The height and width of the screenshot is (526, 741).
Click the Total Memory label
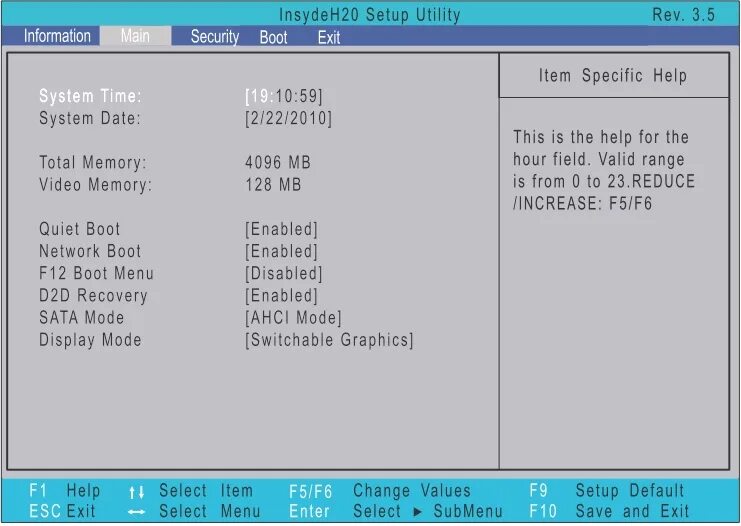(93, 163)
